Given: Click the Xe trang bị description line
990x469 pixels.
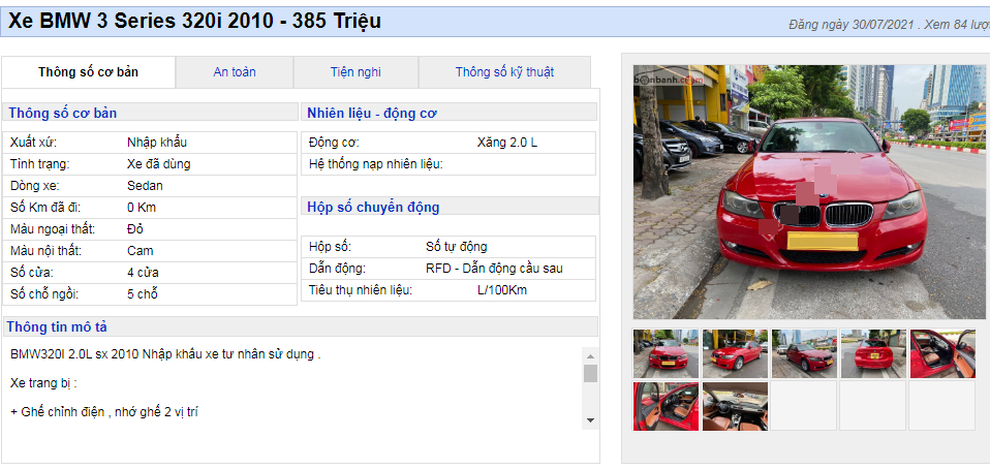Looking at the screenshot, I should point(44,383).
